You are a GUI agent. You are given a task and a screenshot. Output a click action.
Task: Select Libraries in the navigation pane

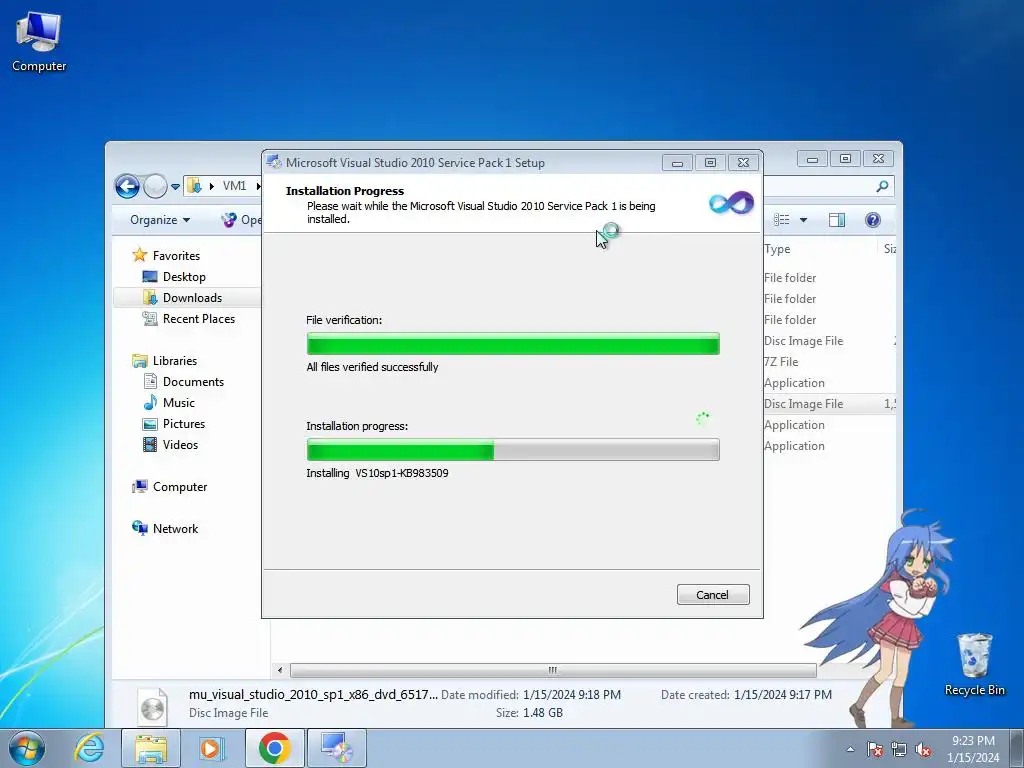click(x=174, y=360)
